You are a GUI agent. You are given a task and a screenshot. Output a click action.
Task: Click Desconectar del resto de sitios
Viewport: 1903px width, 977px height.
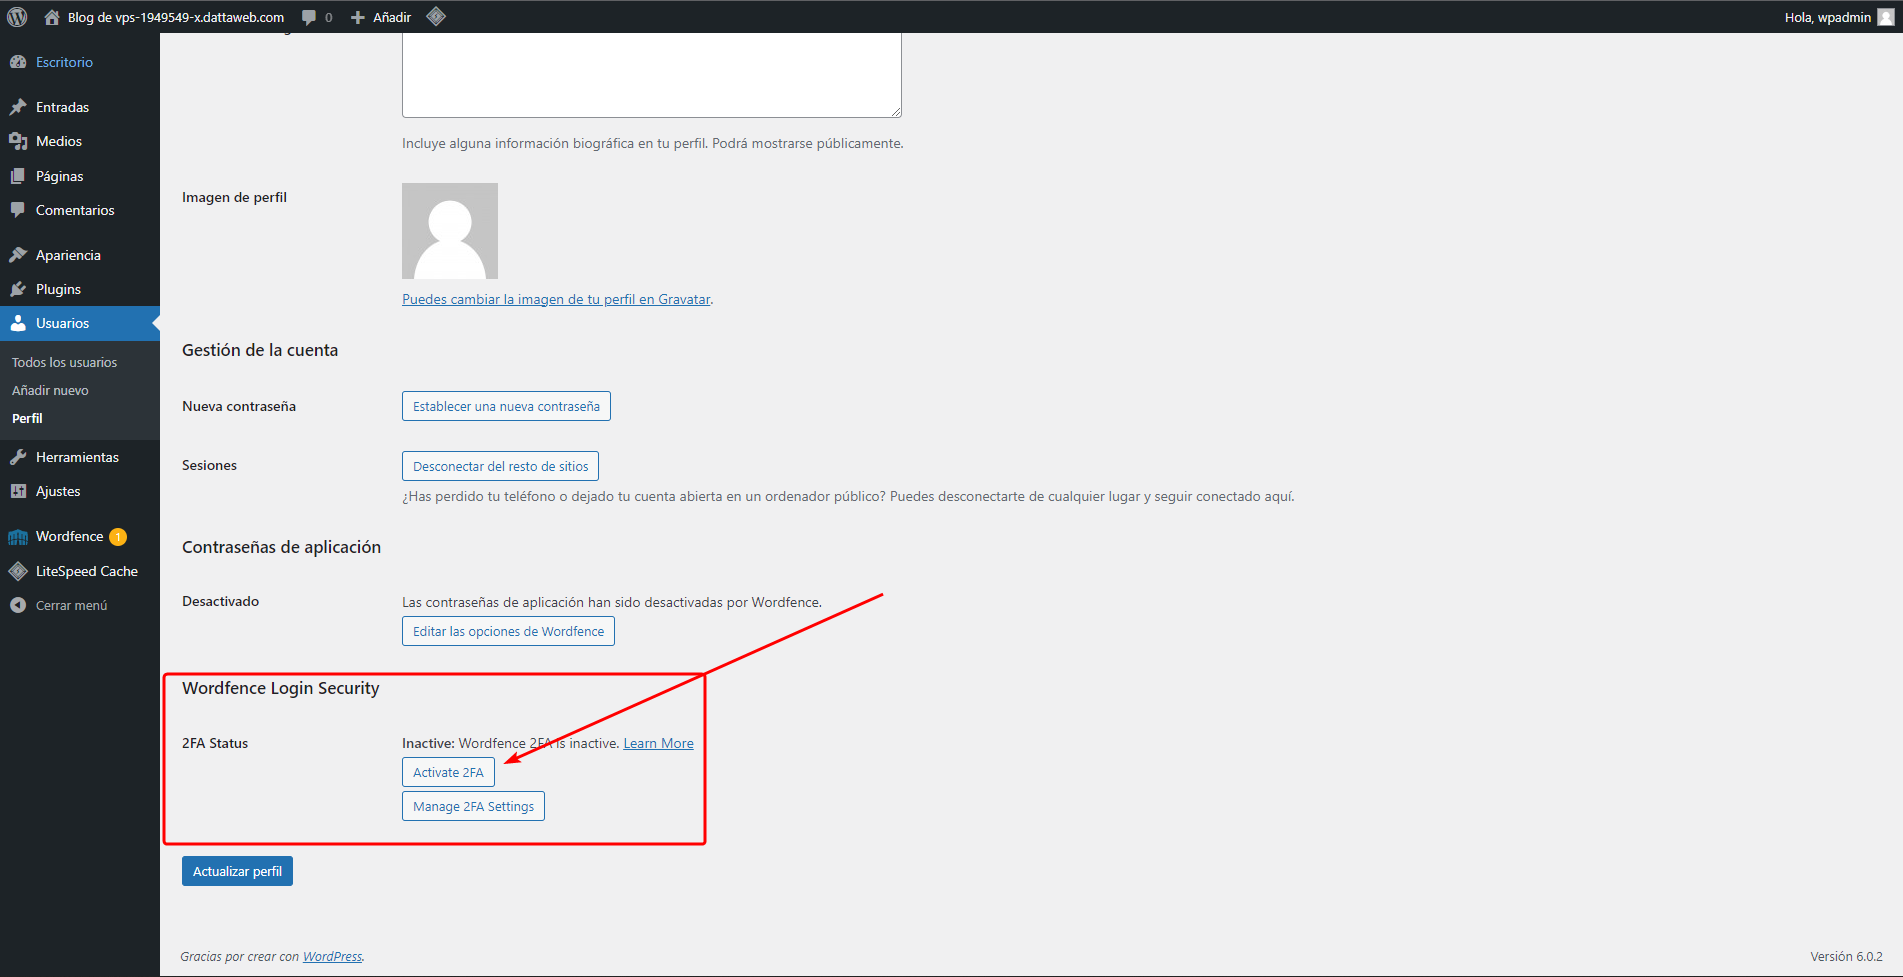point(500,466)
